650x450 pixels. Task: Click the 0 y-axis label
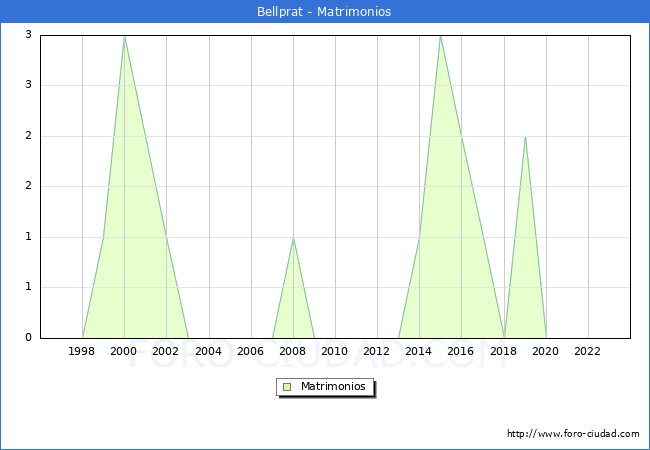pos(28,338)
